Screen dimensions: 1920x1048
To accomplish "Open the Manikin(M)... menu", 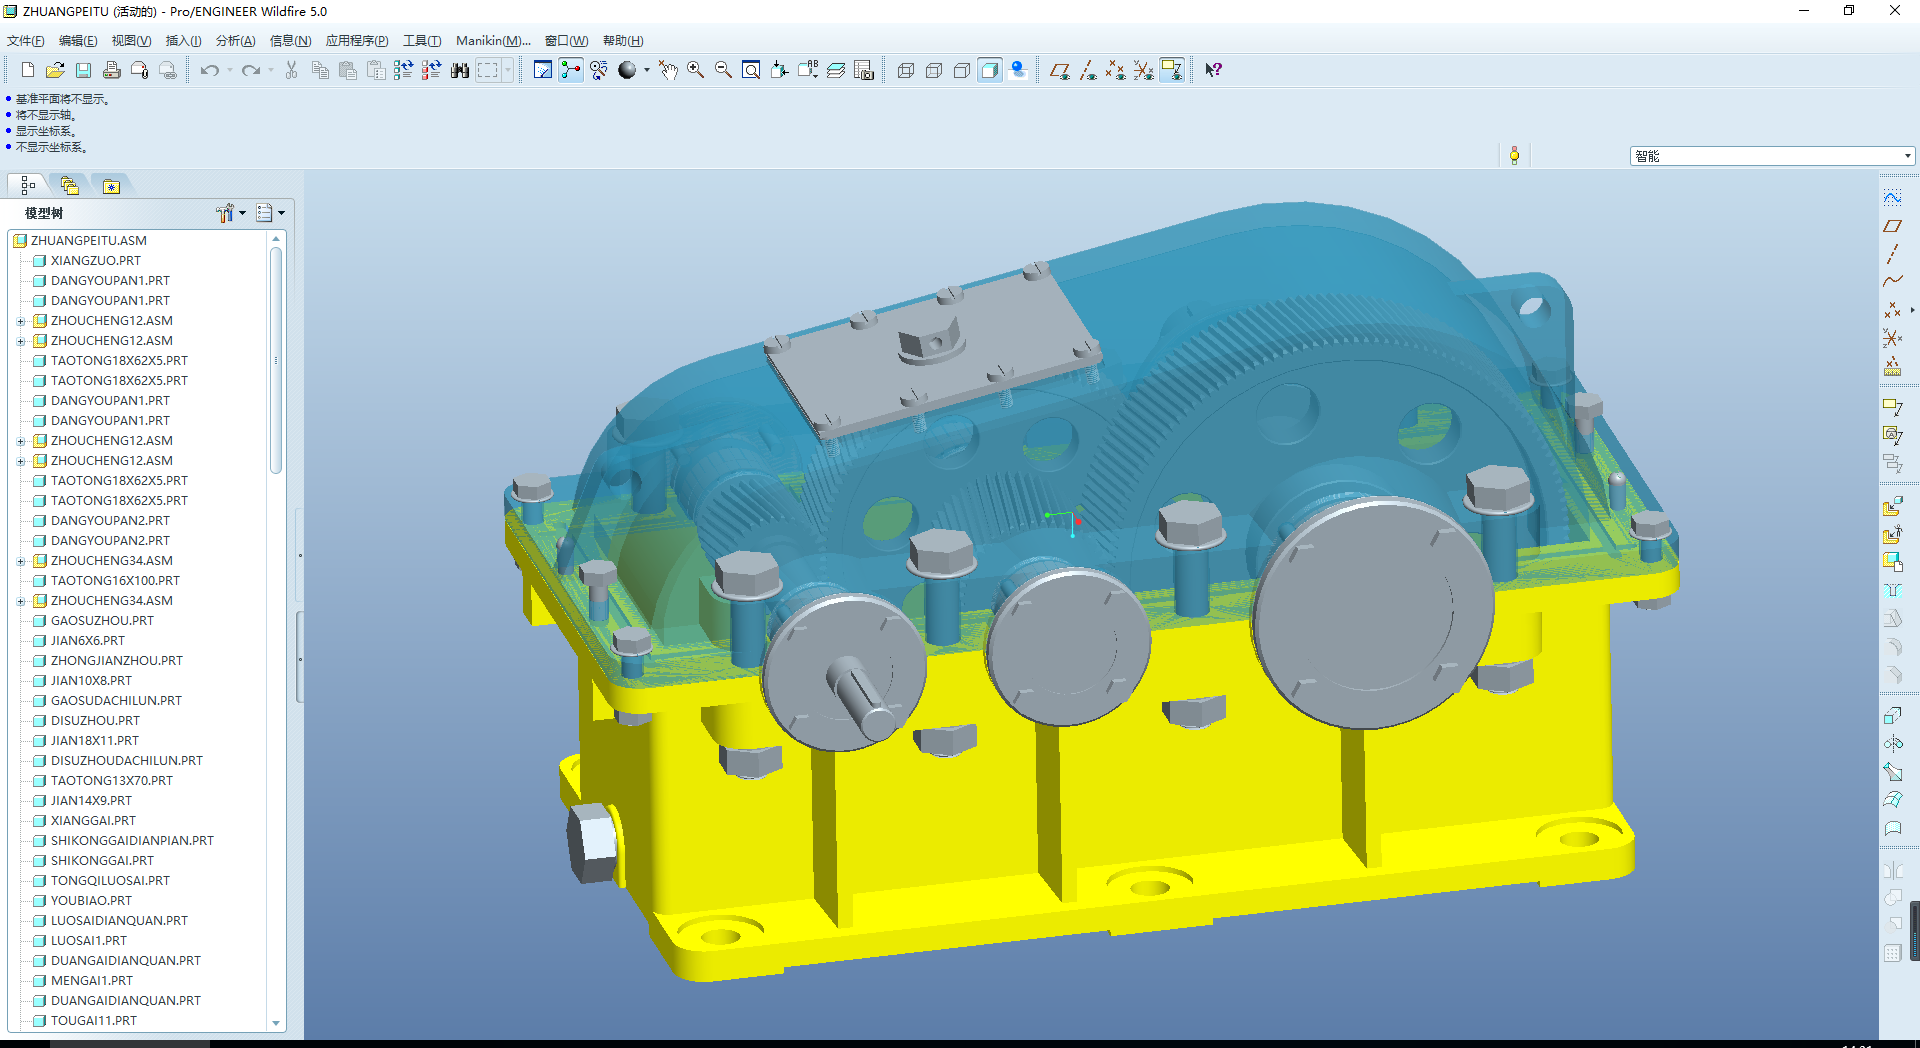I will point(493,41).
